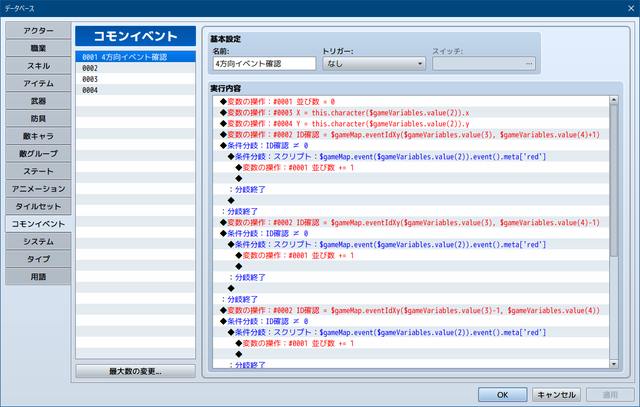The height and width of the screenshot is (407, 640).
Task: Open the アクター tab
Action: (38, 31)
